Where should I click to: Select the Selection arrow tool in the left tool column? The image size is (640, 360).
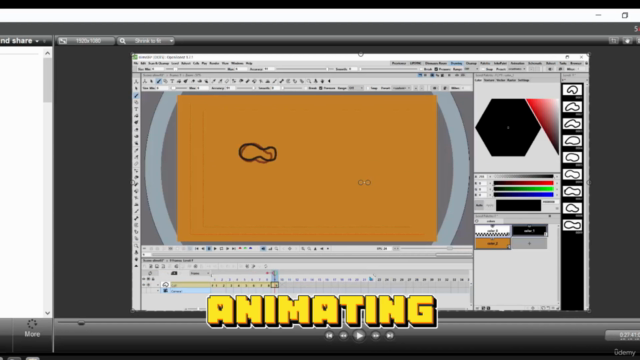click(x=136, y=89)
